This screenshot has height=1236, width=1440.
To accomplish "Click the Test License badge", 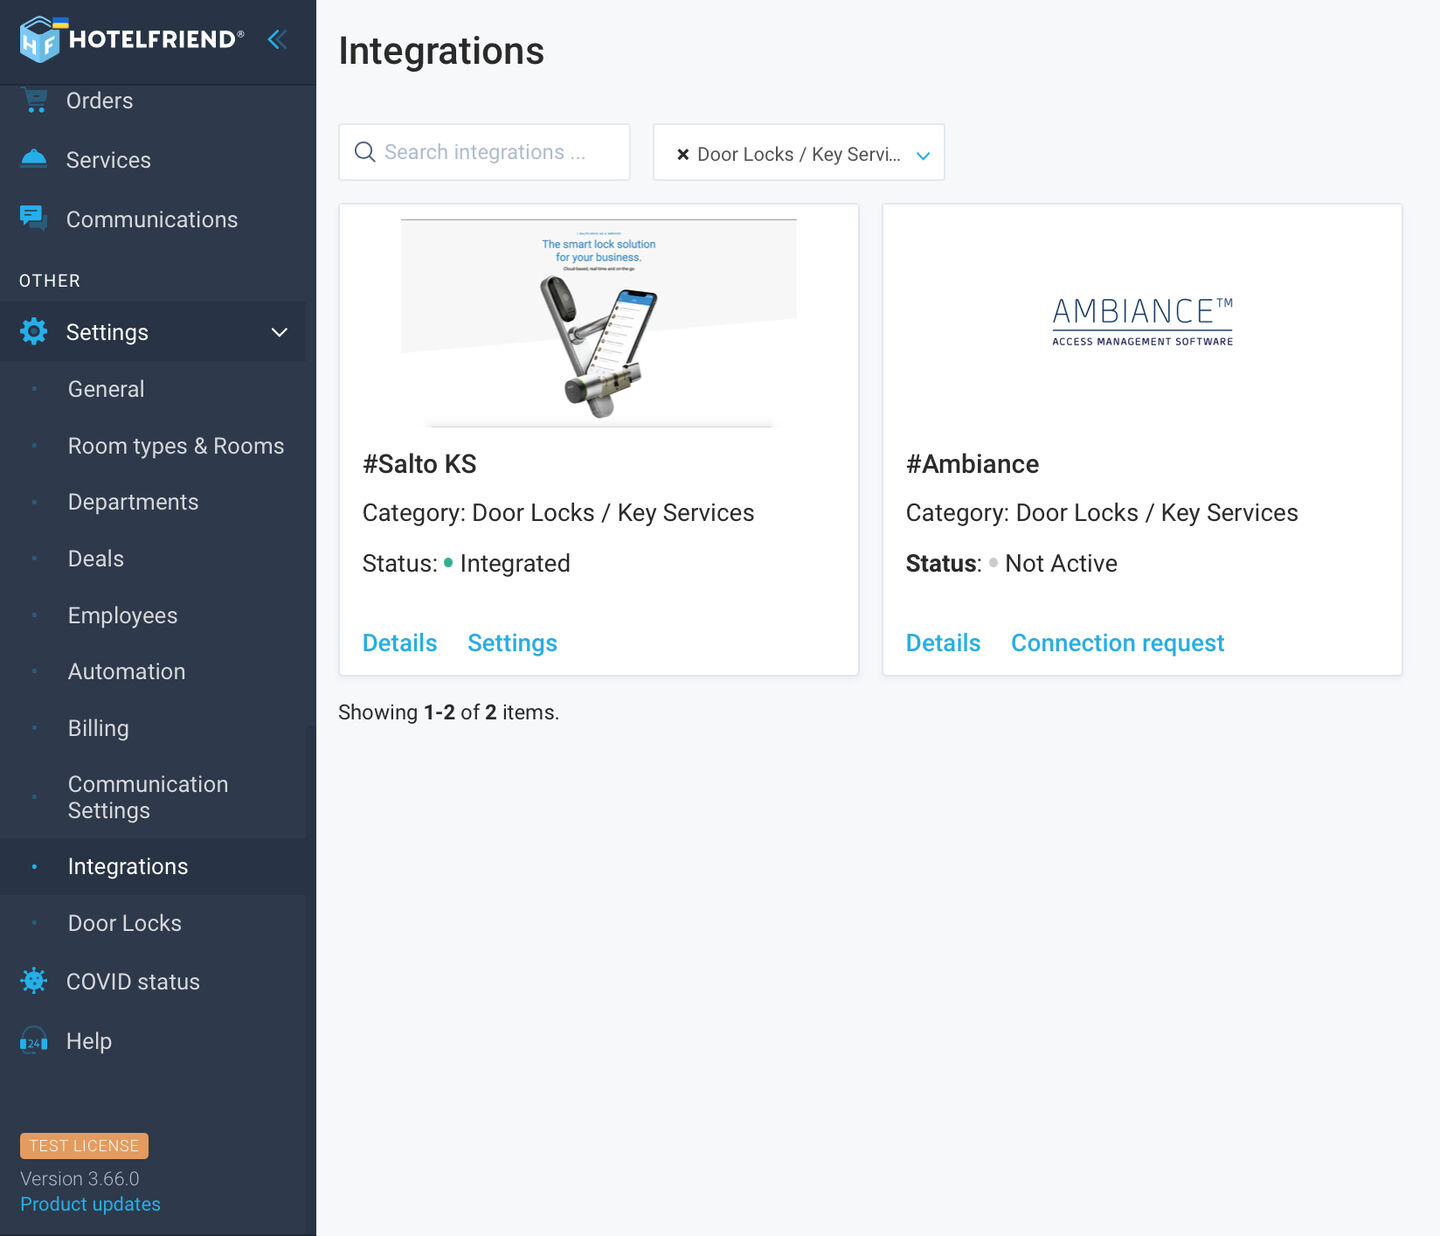I will [84, 1146].
